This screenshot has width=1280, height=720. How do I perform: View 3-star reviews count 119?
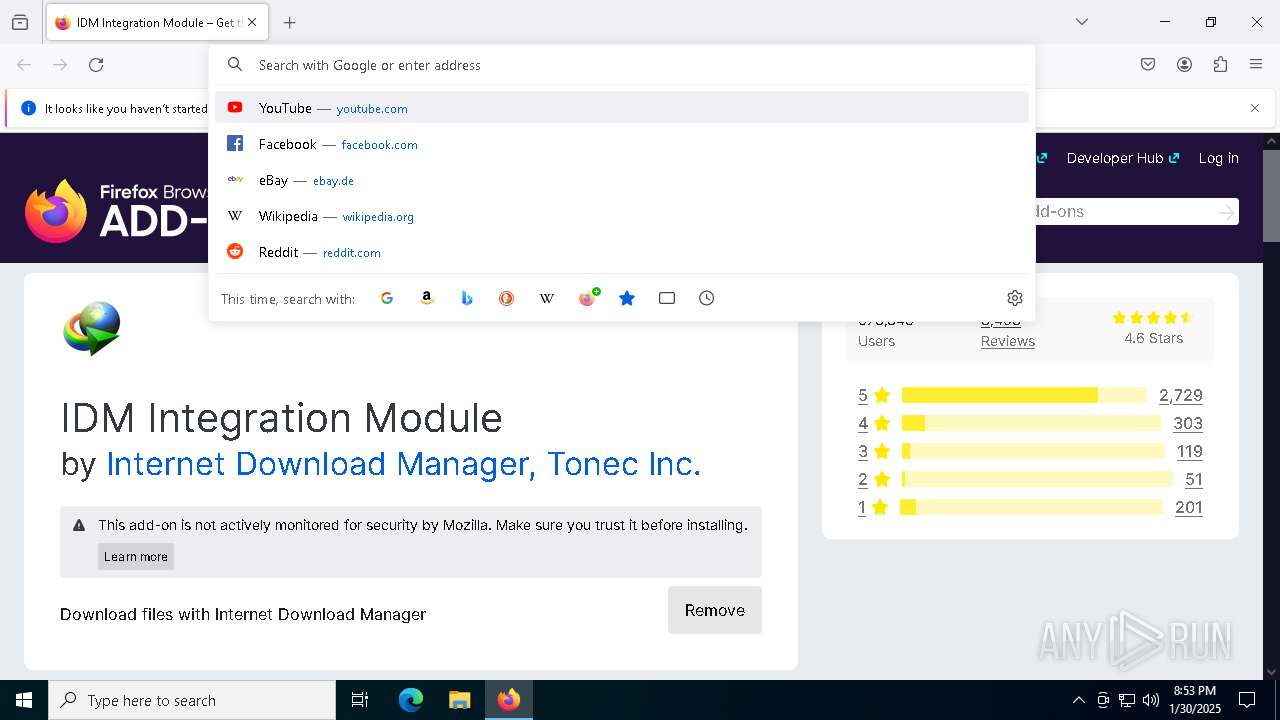pyautogui.click(x=1189, y=451)
